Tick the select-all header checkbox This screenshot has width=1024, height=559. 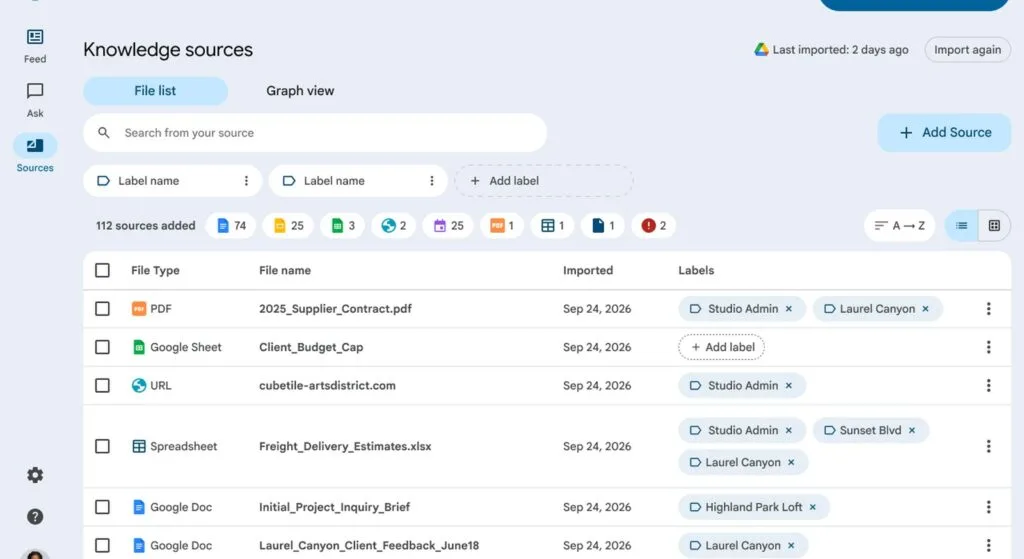[103, 270]
